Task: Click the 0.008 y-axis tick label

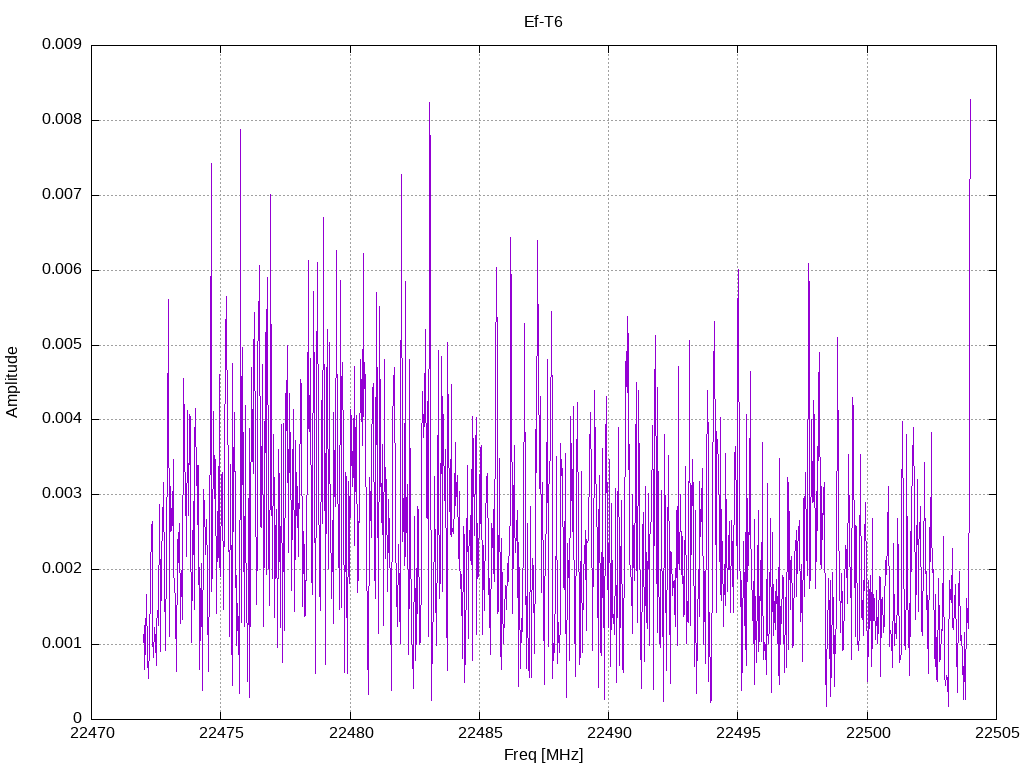Action: 62,120
